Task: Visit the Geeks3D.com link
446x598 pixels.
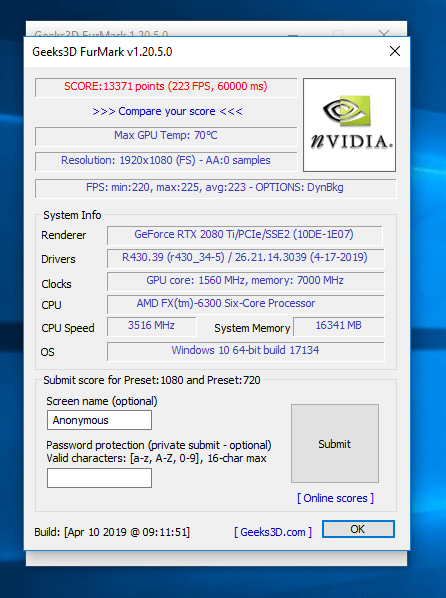Action: 273,532
